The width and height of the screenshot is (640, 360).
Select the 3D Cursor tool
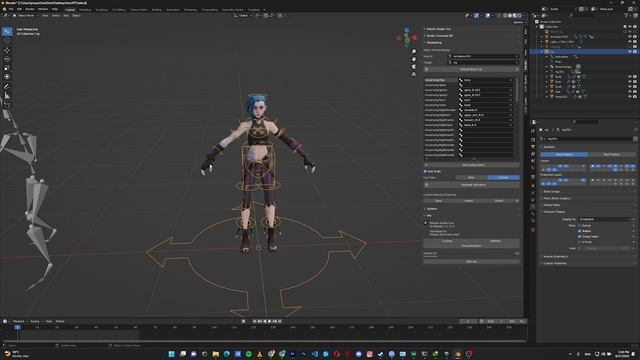click(x=7, y=41)
